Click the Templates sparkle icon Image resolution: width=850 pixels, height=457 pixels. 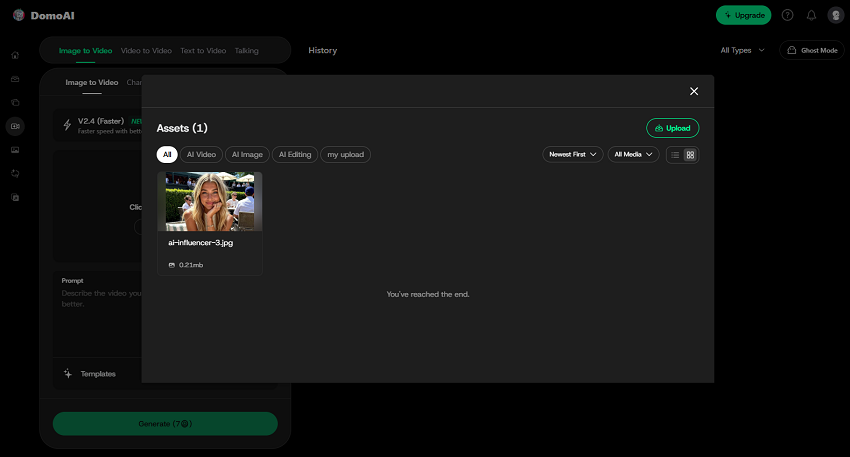(x=68, y=374)
